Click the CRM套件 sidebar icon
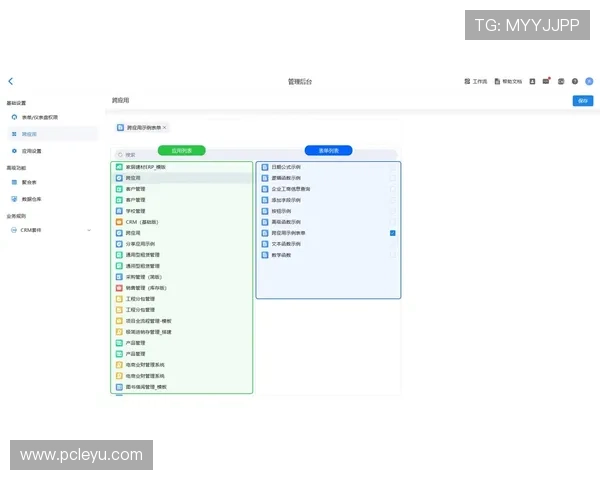 click(x=14, y=230)
